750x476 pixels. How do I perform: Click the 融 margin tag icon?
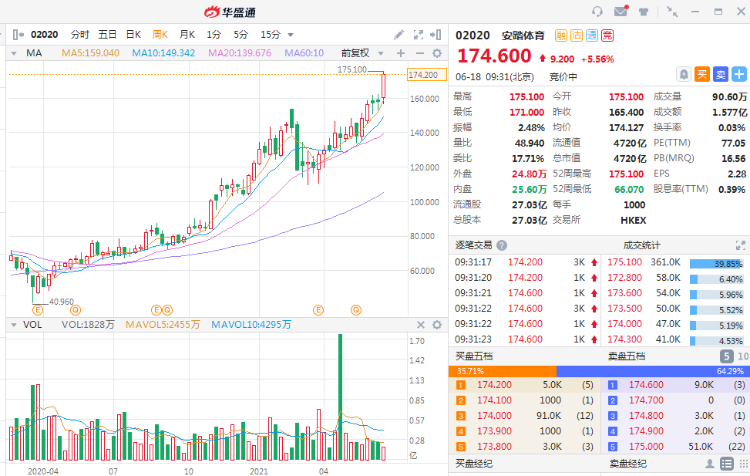coord(561,35)
